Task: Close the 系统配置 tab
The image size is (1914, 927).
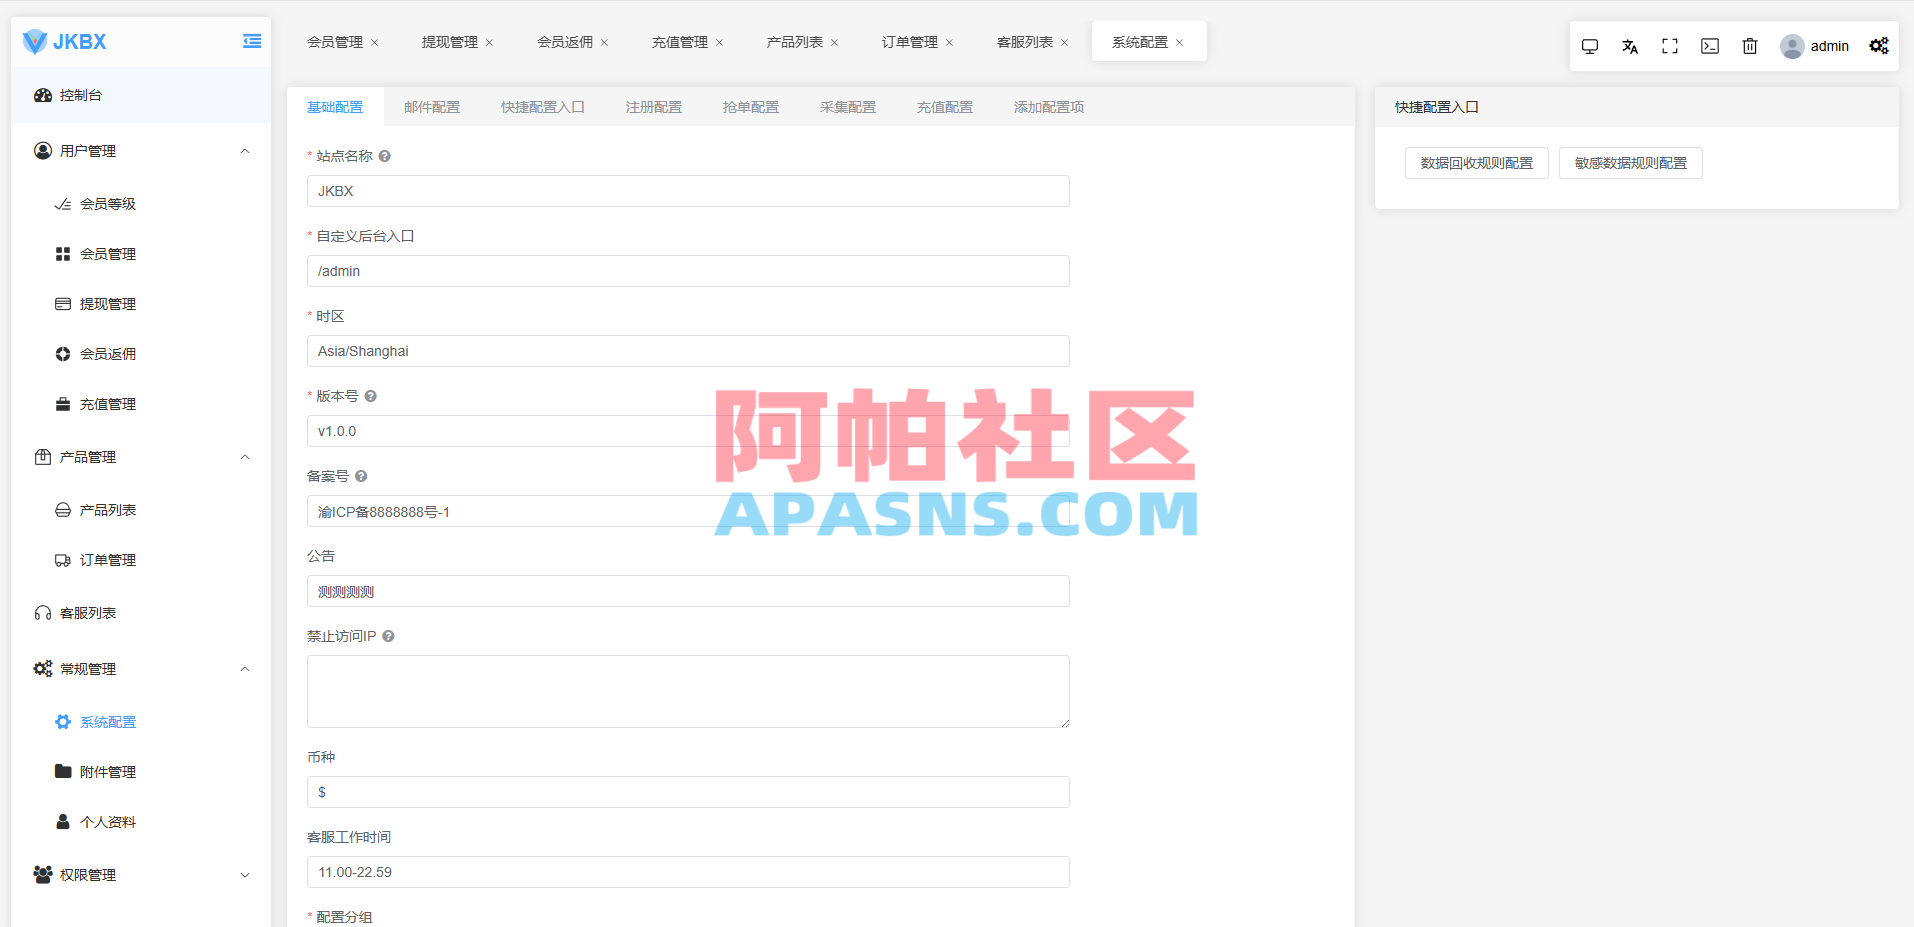Action: (x=1180, y=43)
